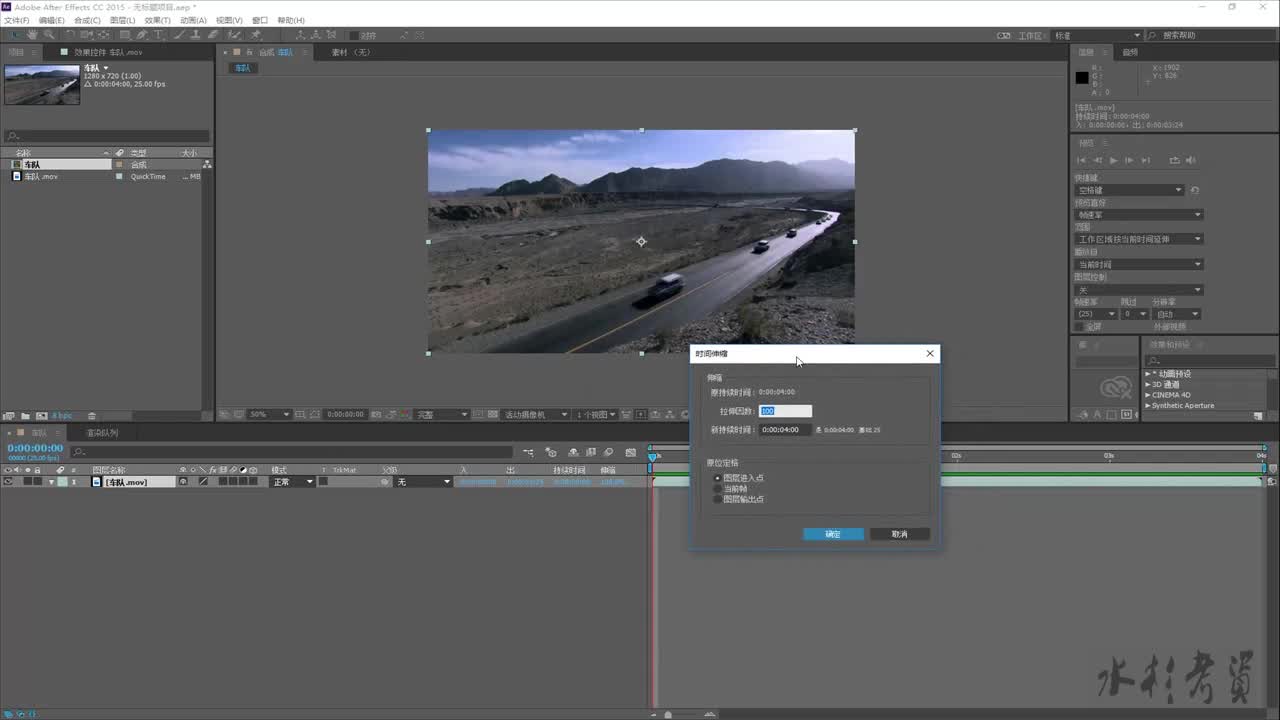
Task: Select the Pan Behind anchor tool
Action: coord(104,35)
